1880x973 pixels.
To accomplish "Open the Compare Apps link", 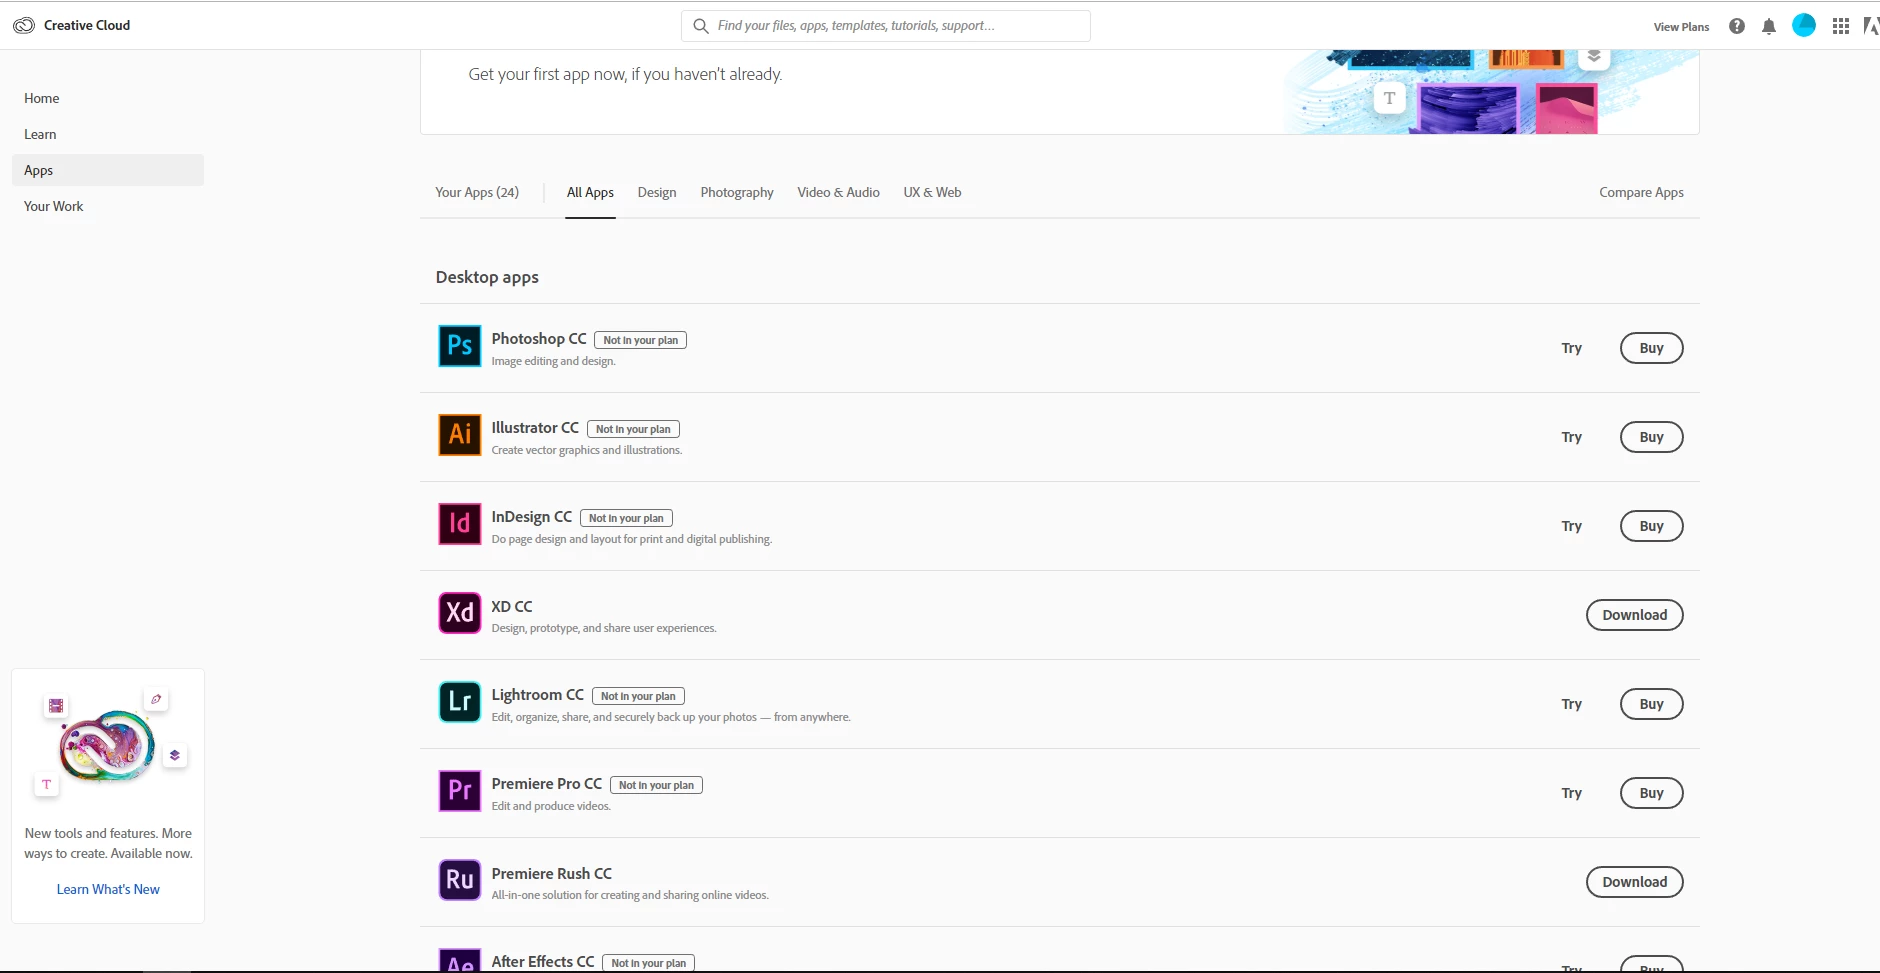I will pyautogui.click(x=1641, y=192).
